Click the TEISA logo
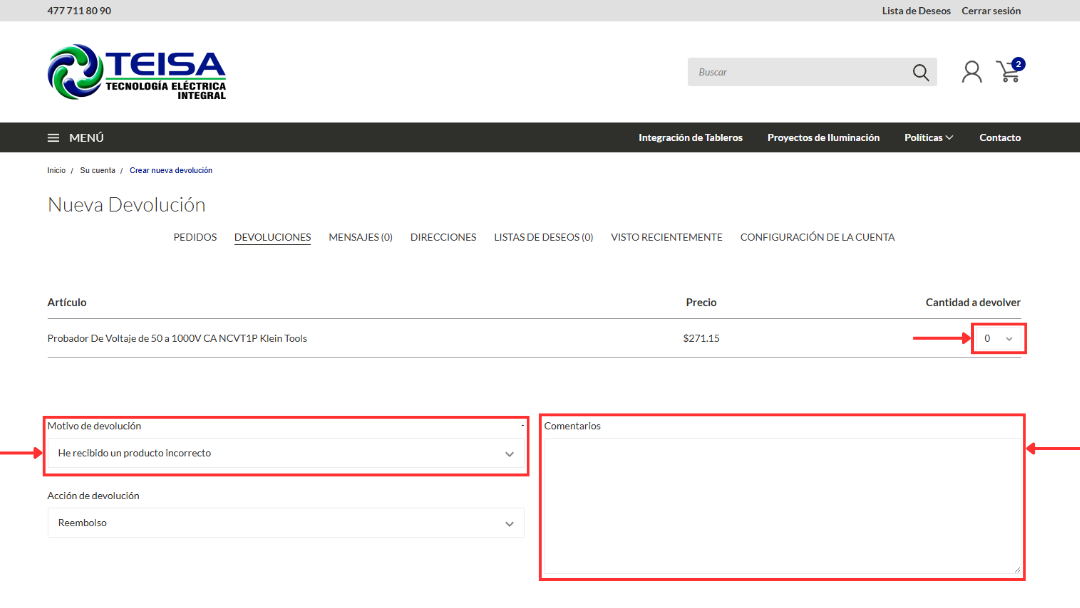This screenshot has width=1080, height=608. (137, 72)
